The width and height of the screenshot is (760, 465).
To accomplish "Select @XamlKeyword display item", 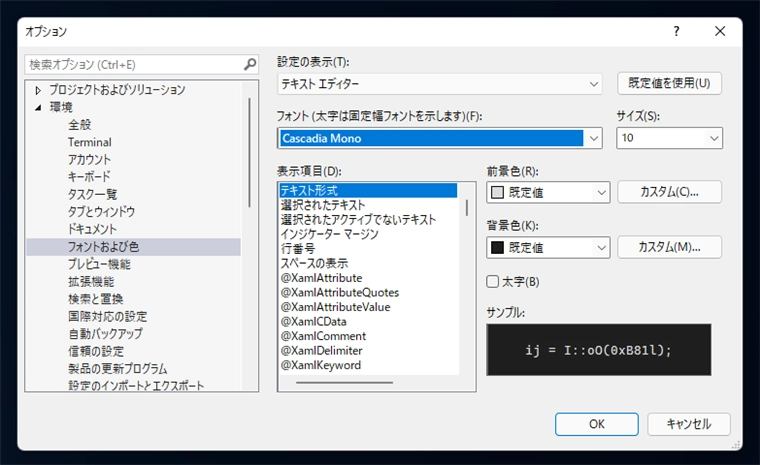I will tap(321, 365).
